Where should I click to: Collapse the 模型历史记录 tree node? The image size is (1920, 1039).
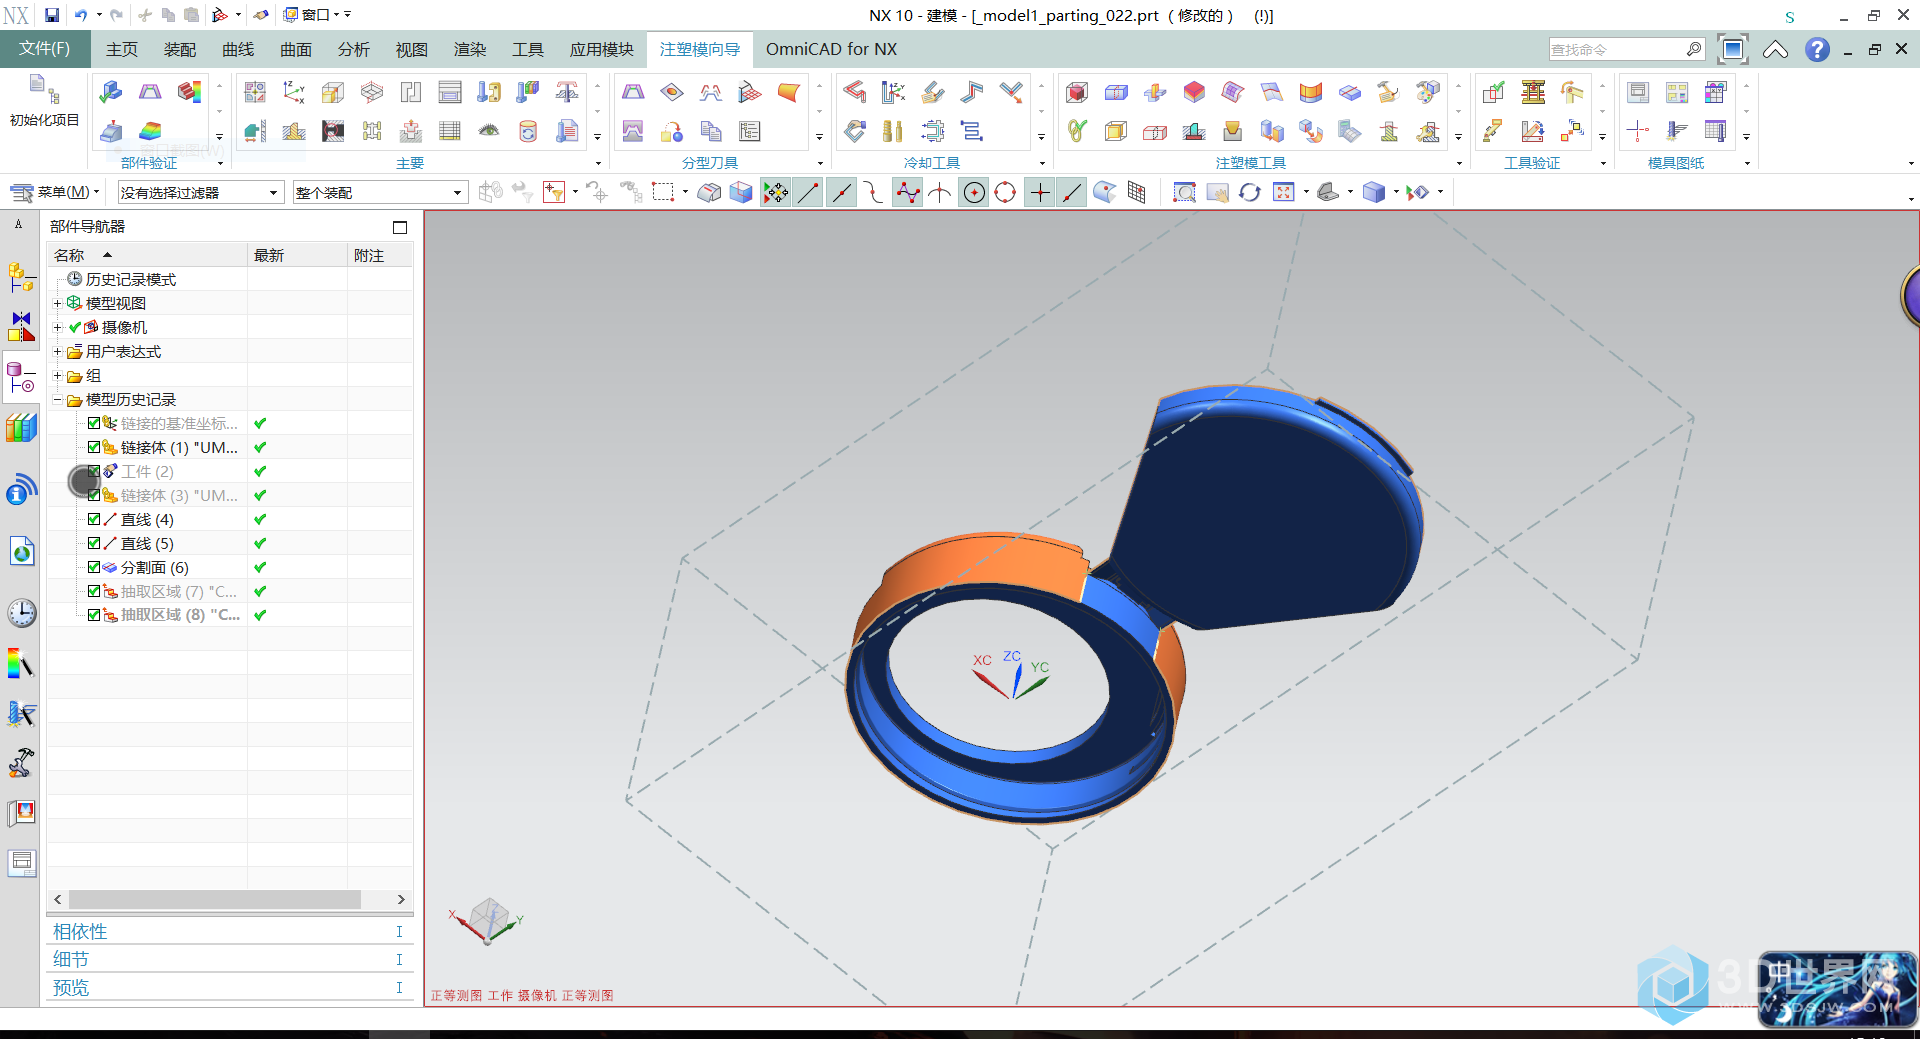click(58, 399)
